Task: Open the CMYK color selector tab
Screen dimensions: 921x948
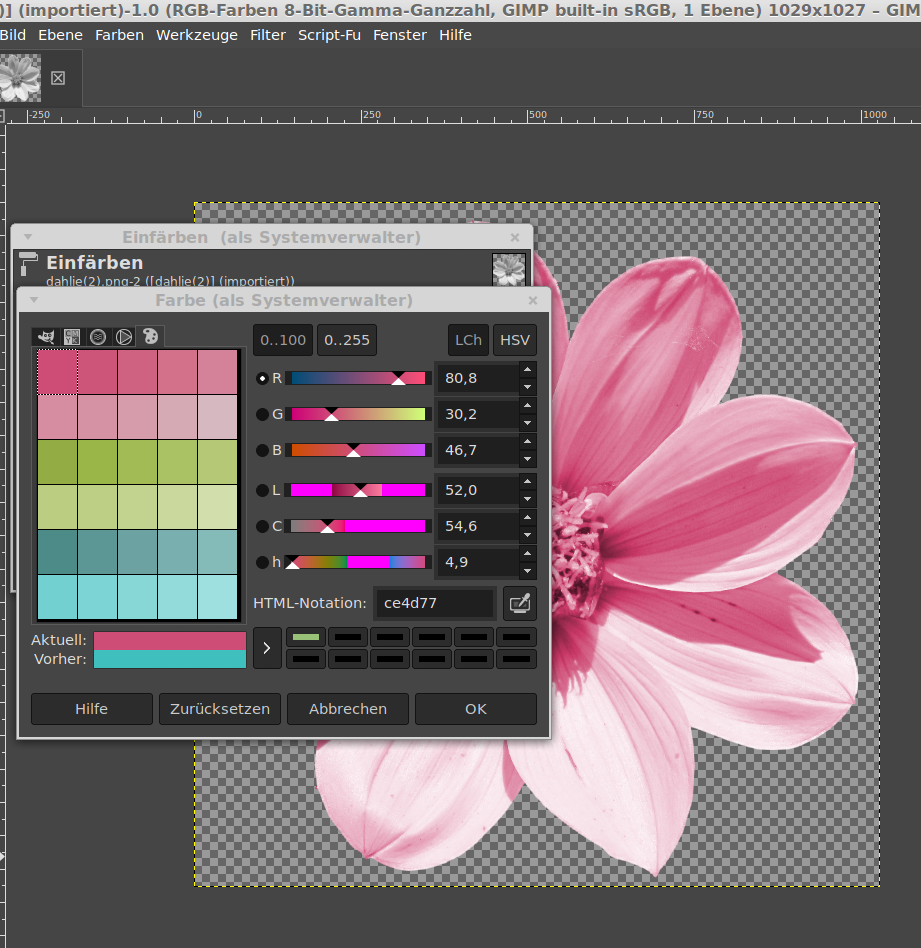Action: tap(71, 337)
